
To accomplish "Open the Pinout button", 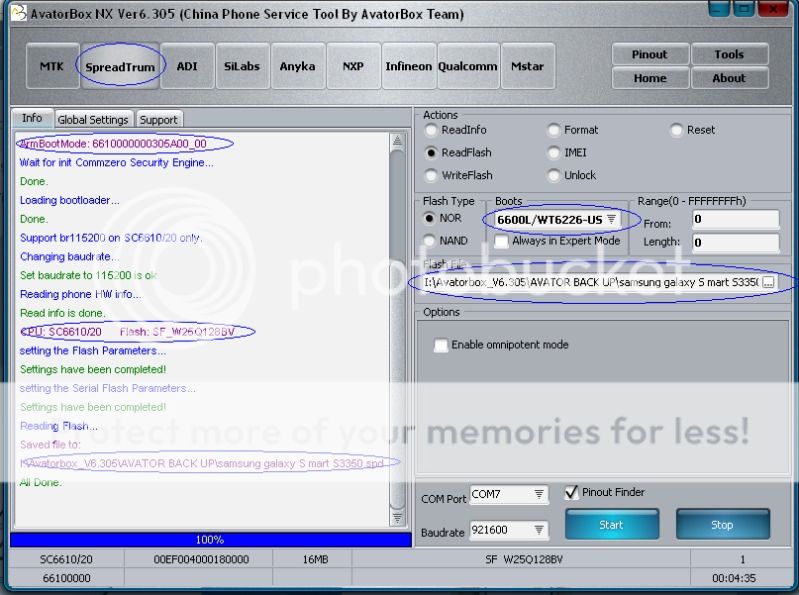I will [x=650, y=54].
